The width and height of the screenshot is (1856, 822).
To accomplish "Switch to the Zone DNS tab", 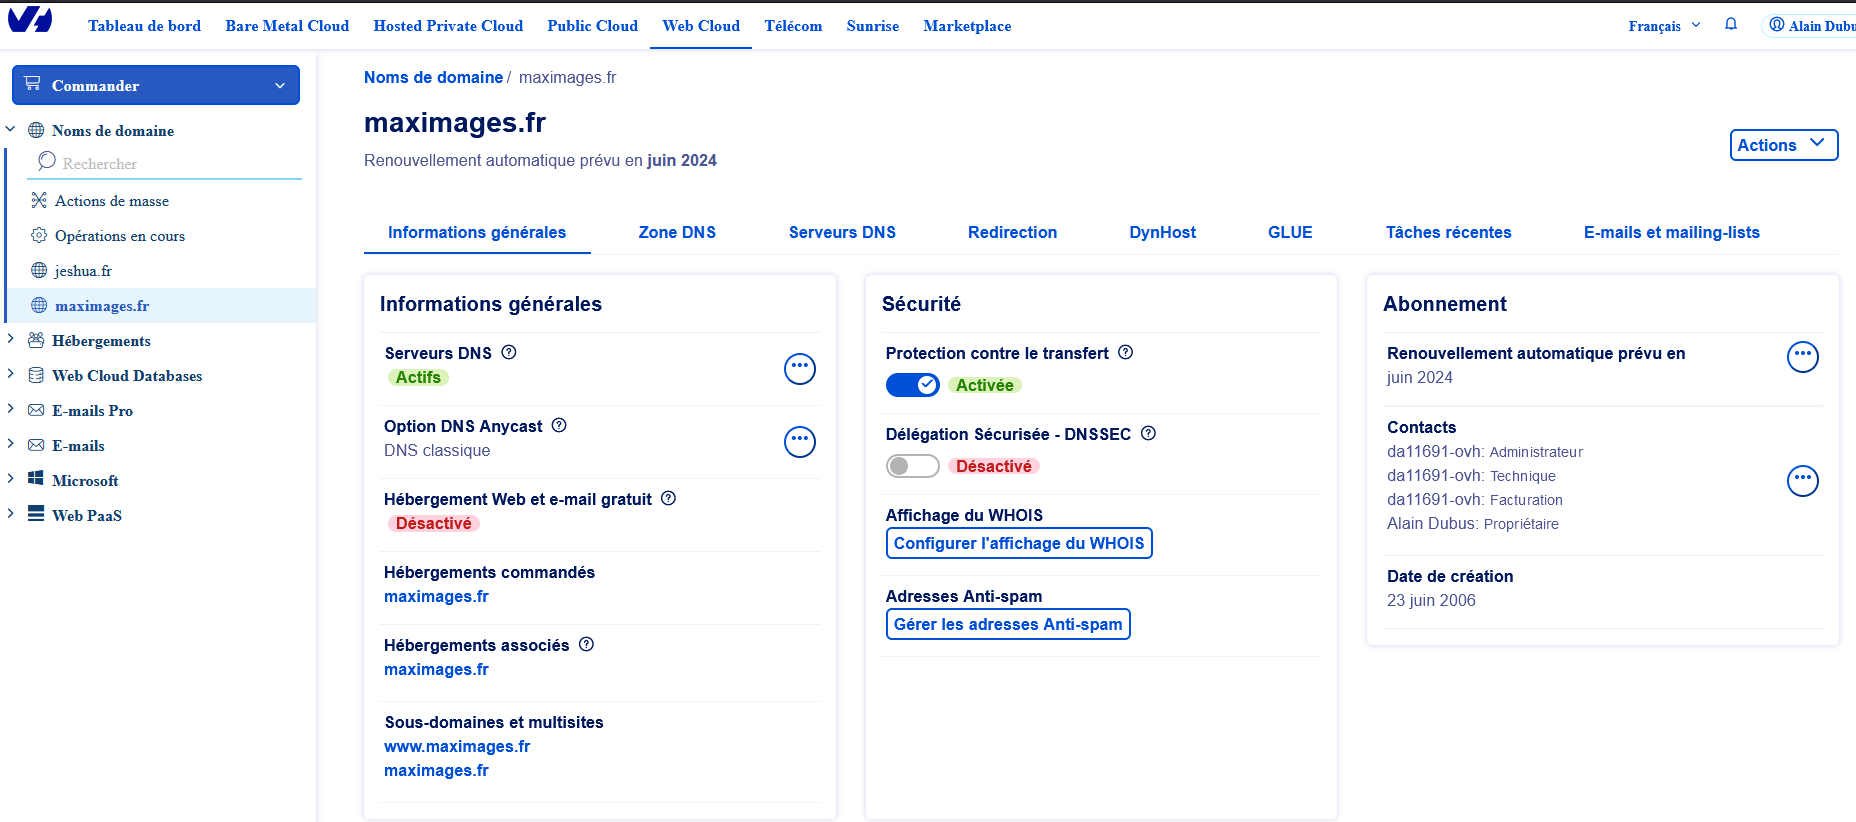I will [x=677, y=233].
